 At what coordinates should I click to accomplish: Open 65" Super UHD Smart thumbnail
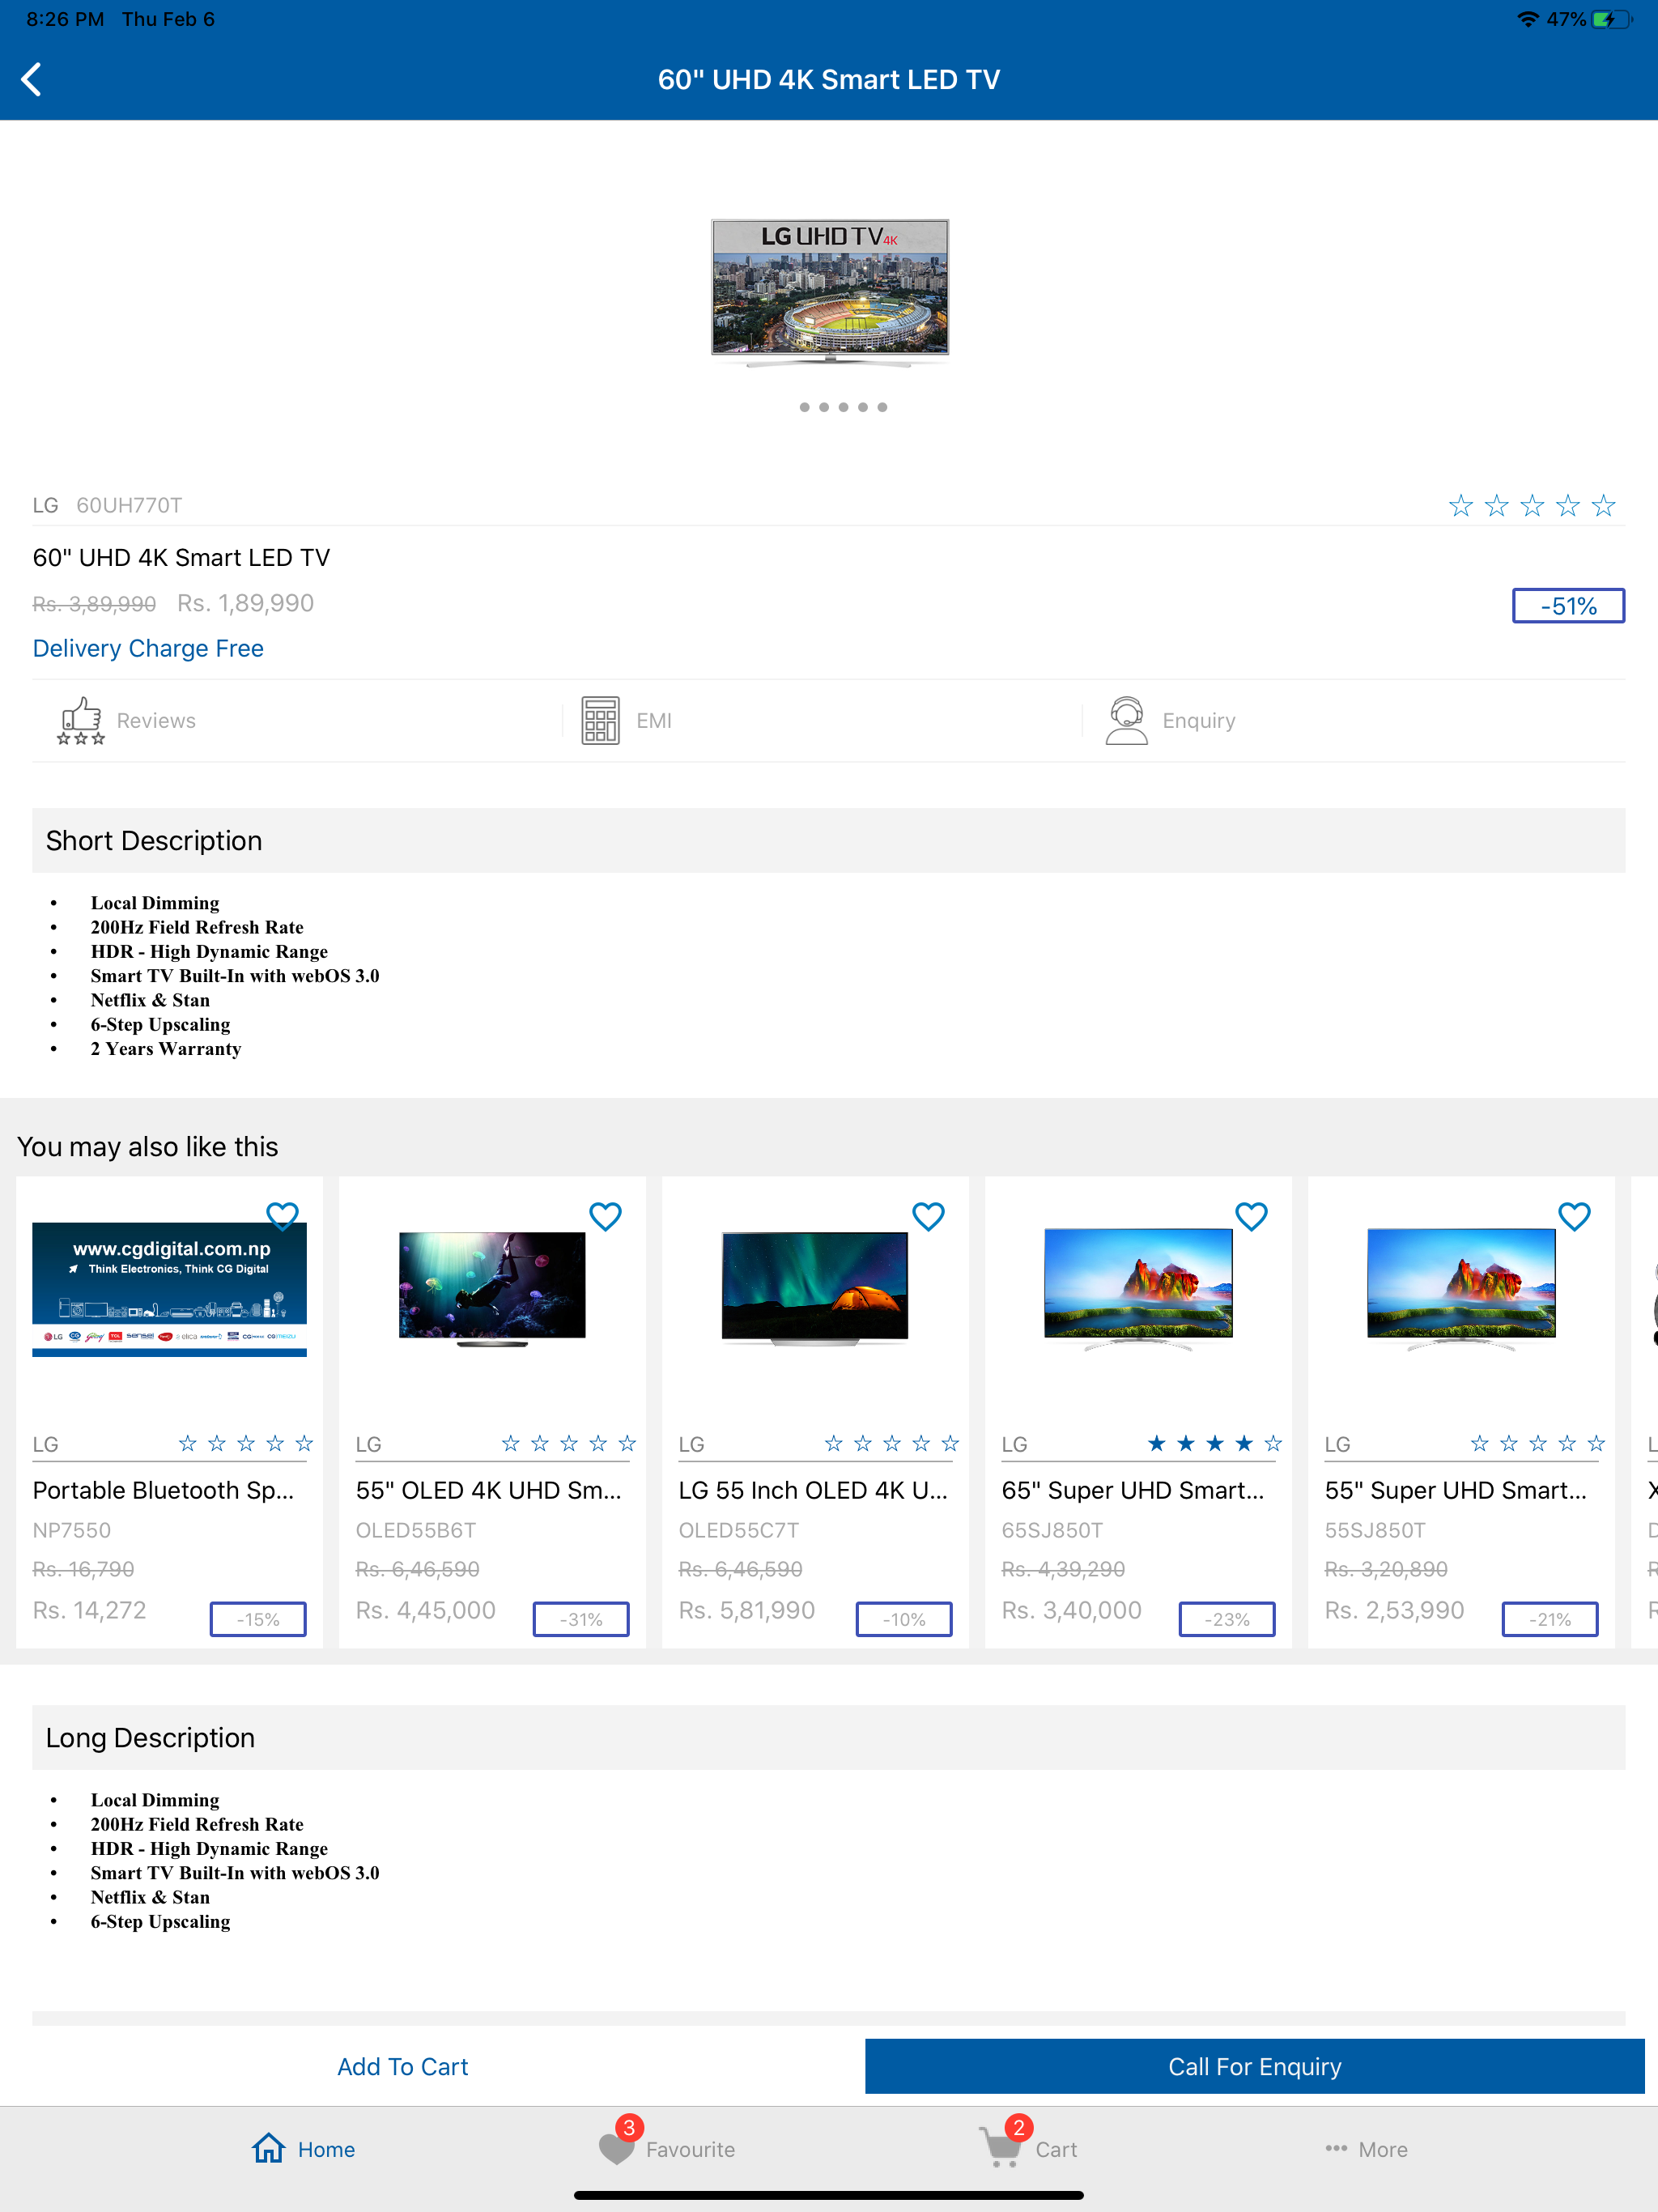tap(1138, 1289)
